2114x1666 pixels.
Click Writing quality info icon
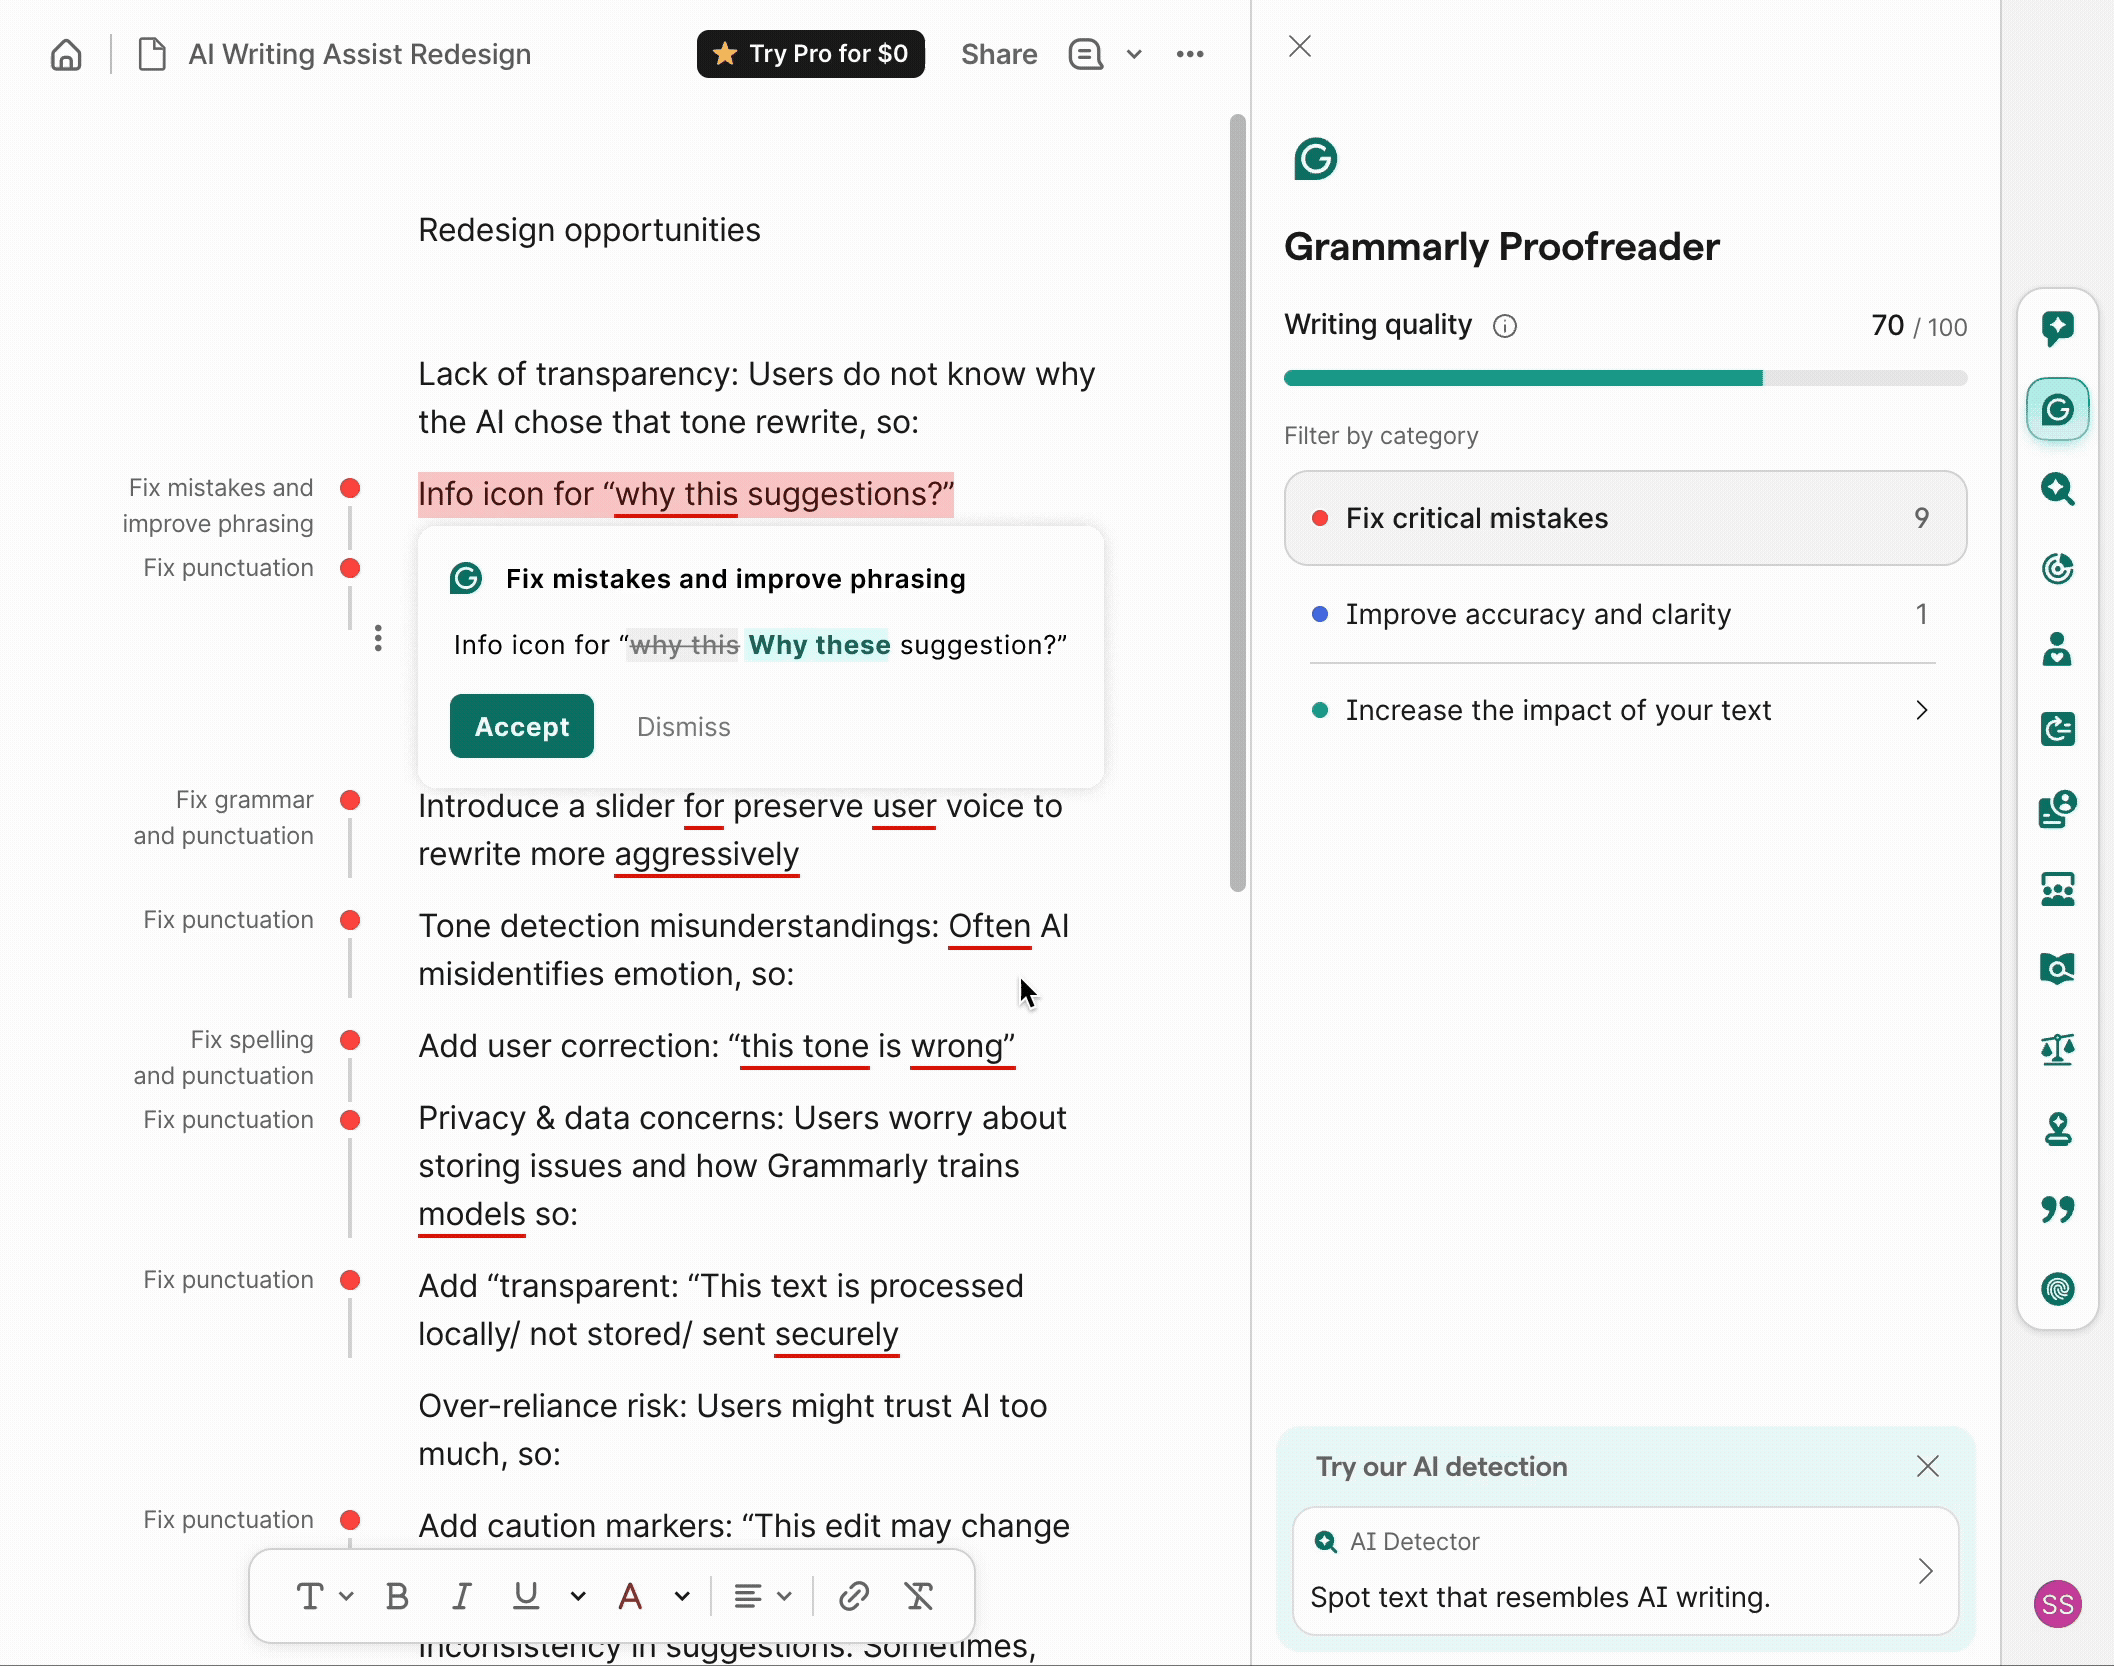[x=1504, y=326]
